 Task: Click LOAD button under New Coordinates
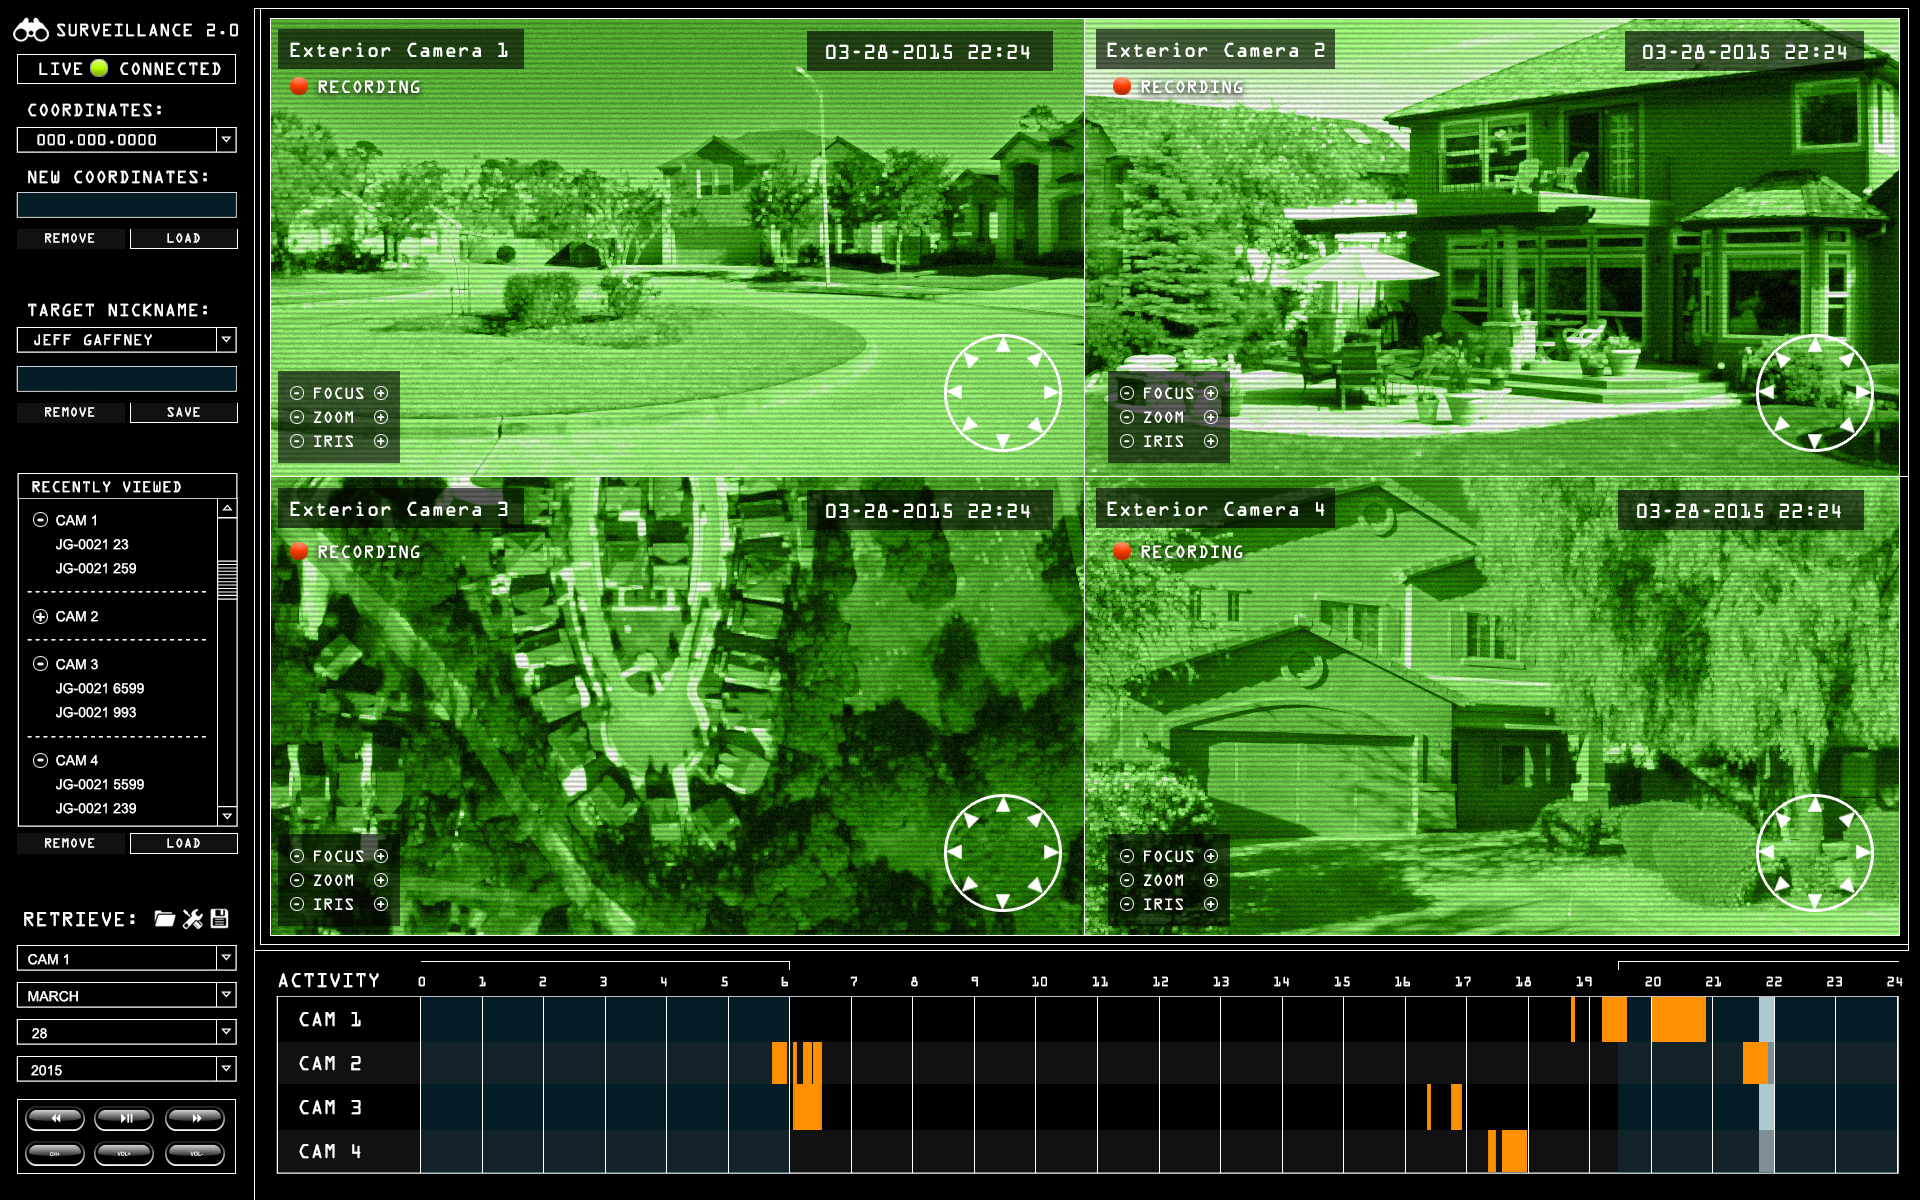(183, 238)
